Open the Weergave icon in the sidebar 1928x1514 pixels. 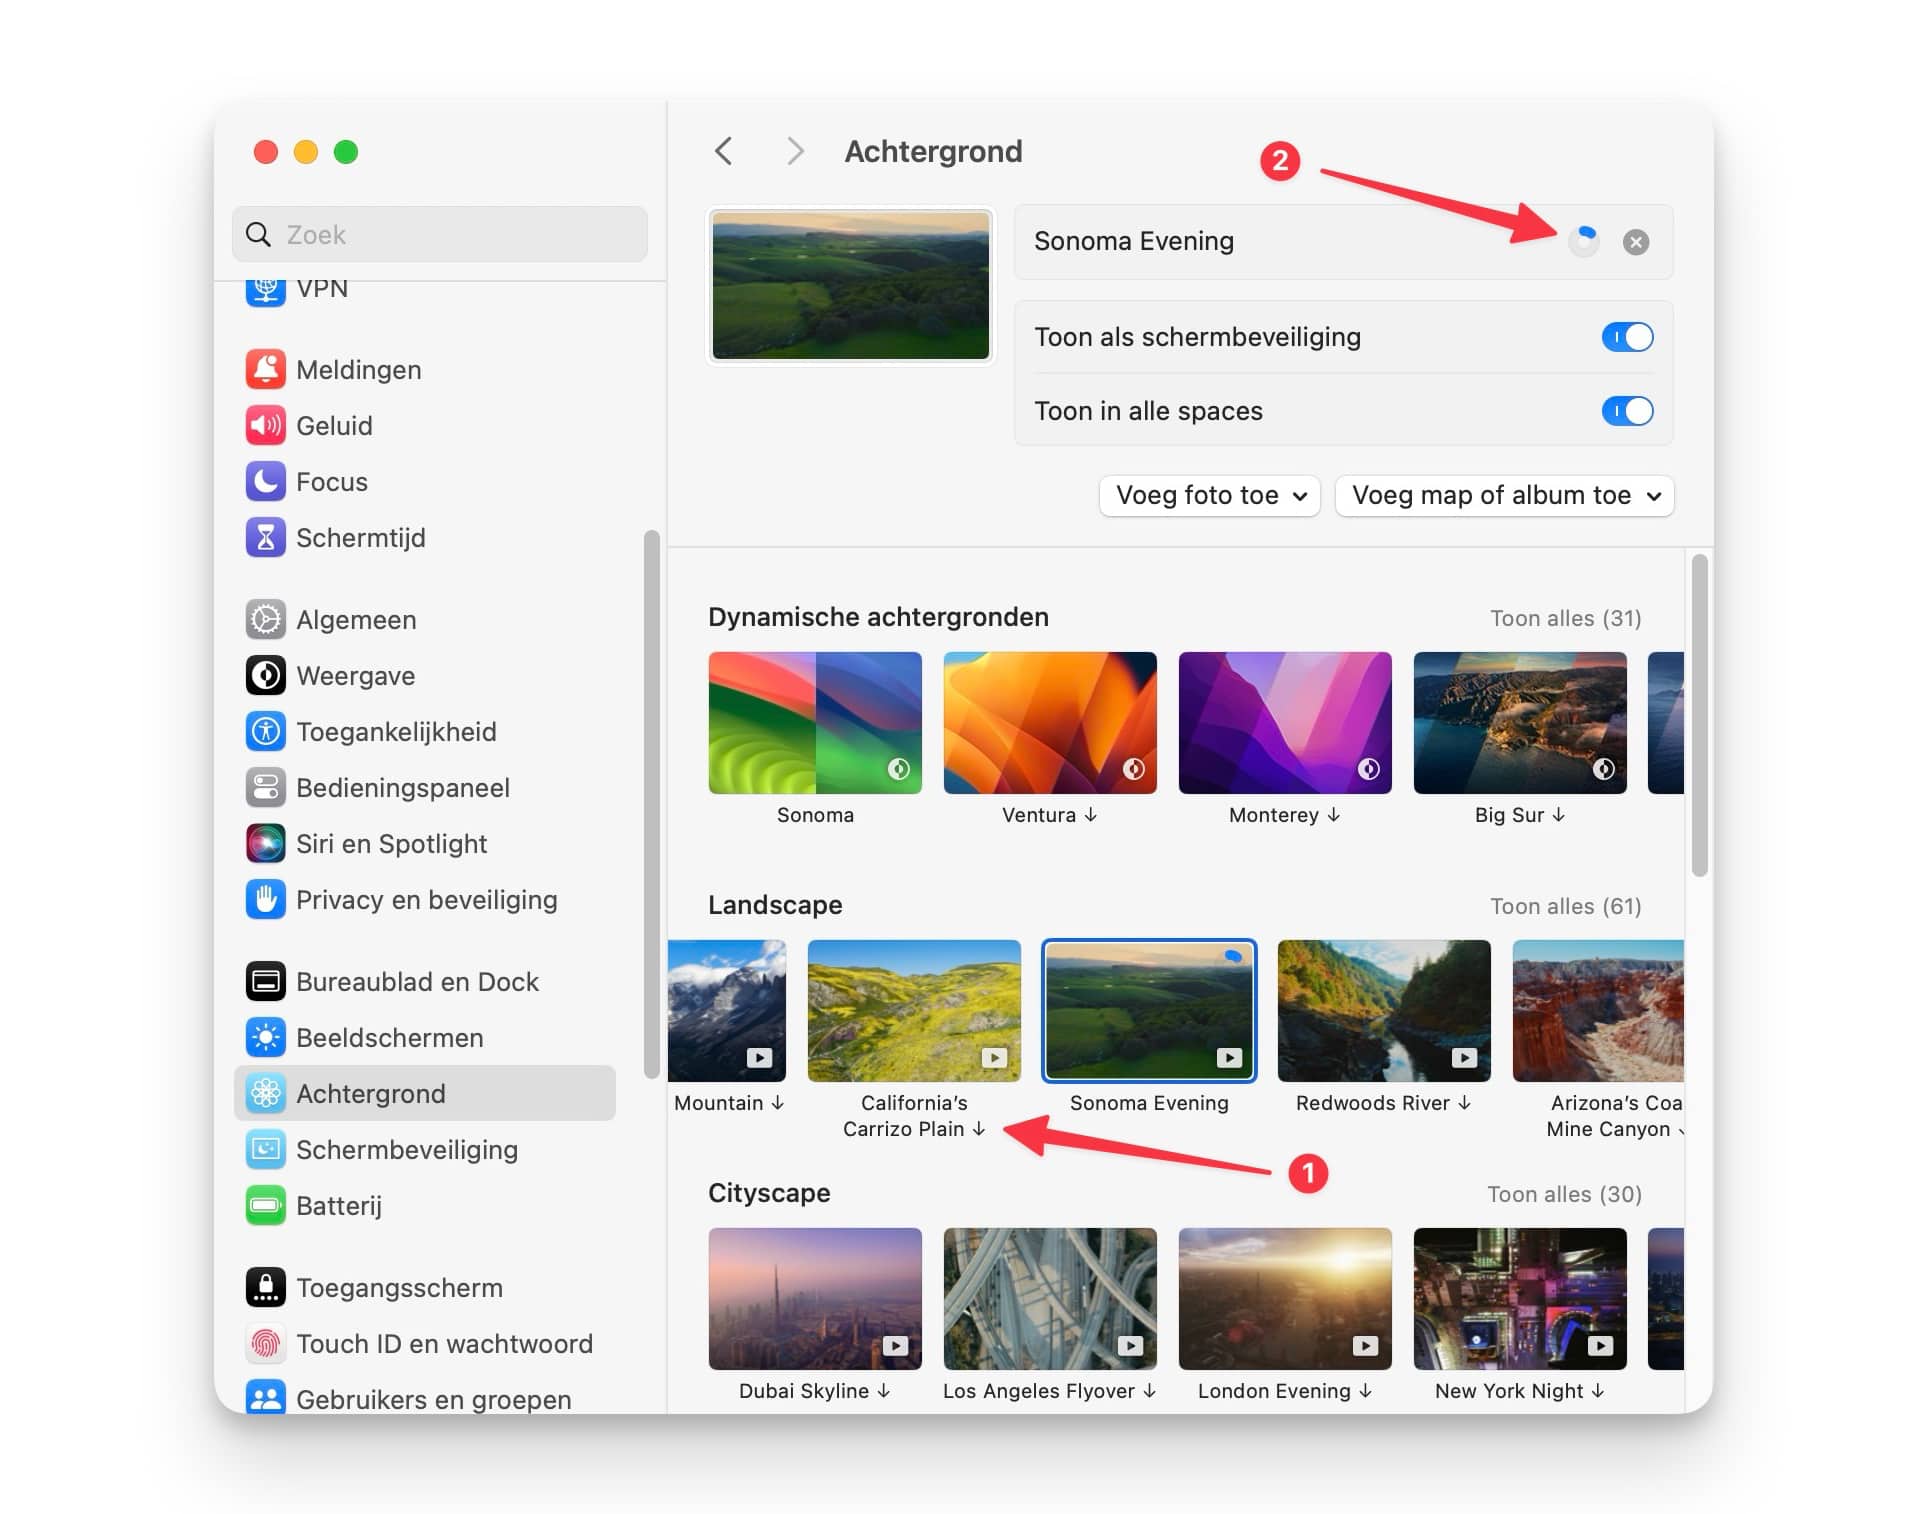coord(265,676)
